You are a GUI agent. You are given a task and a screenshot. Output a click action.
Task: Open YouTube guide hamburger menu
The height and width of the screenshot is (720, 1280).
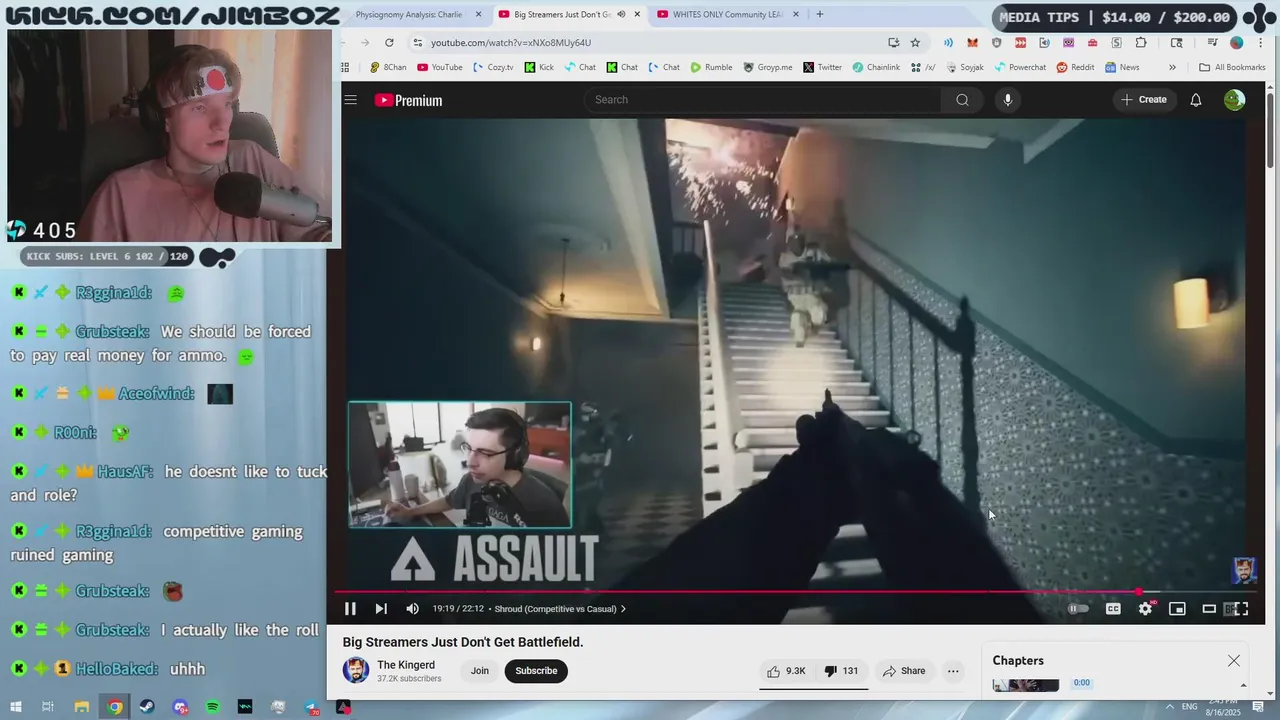[351, 100]
